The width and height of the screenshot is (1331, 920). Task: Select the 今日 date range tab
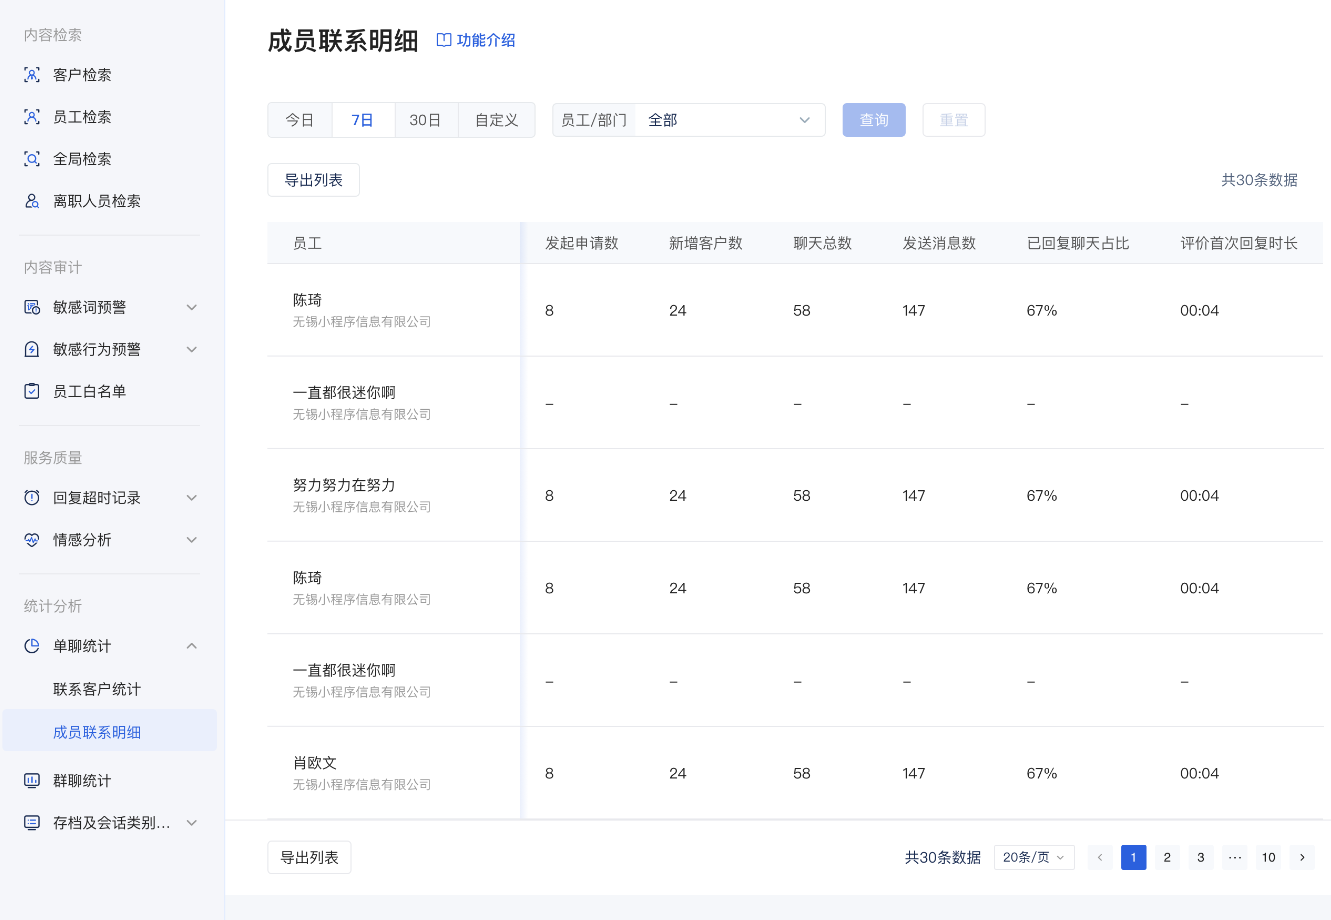click(x=300, y=120)
